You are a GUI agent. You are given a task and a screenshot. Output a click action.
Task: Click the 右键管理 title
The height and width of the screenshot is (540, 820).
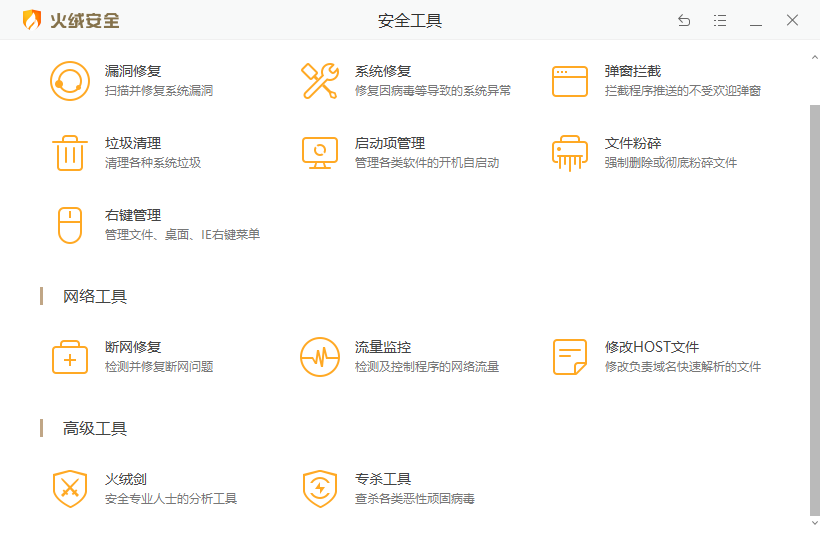133,215
